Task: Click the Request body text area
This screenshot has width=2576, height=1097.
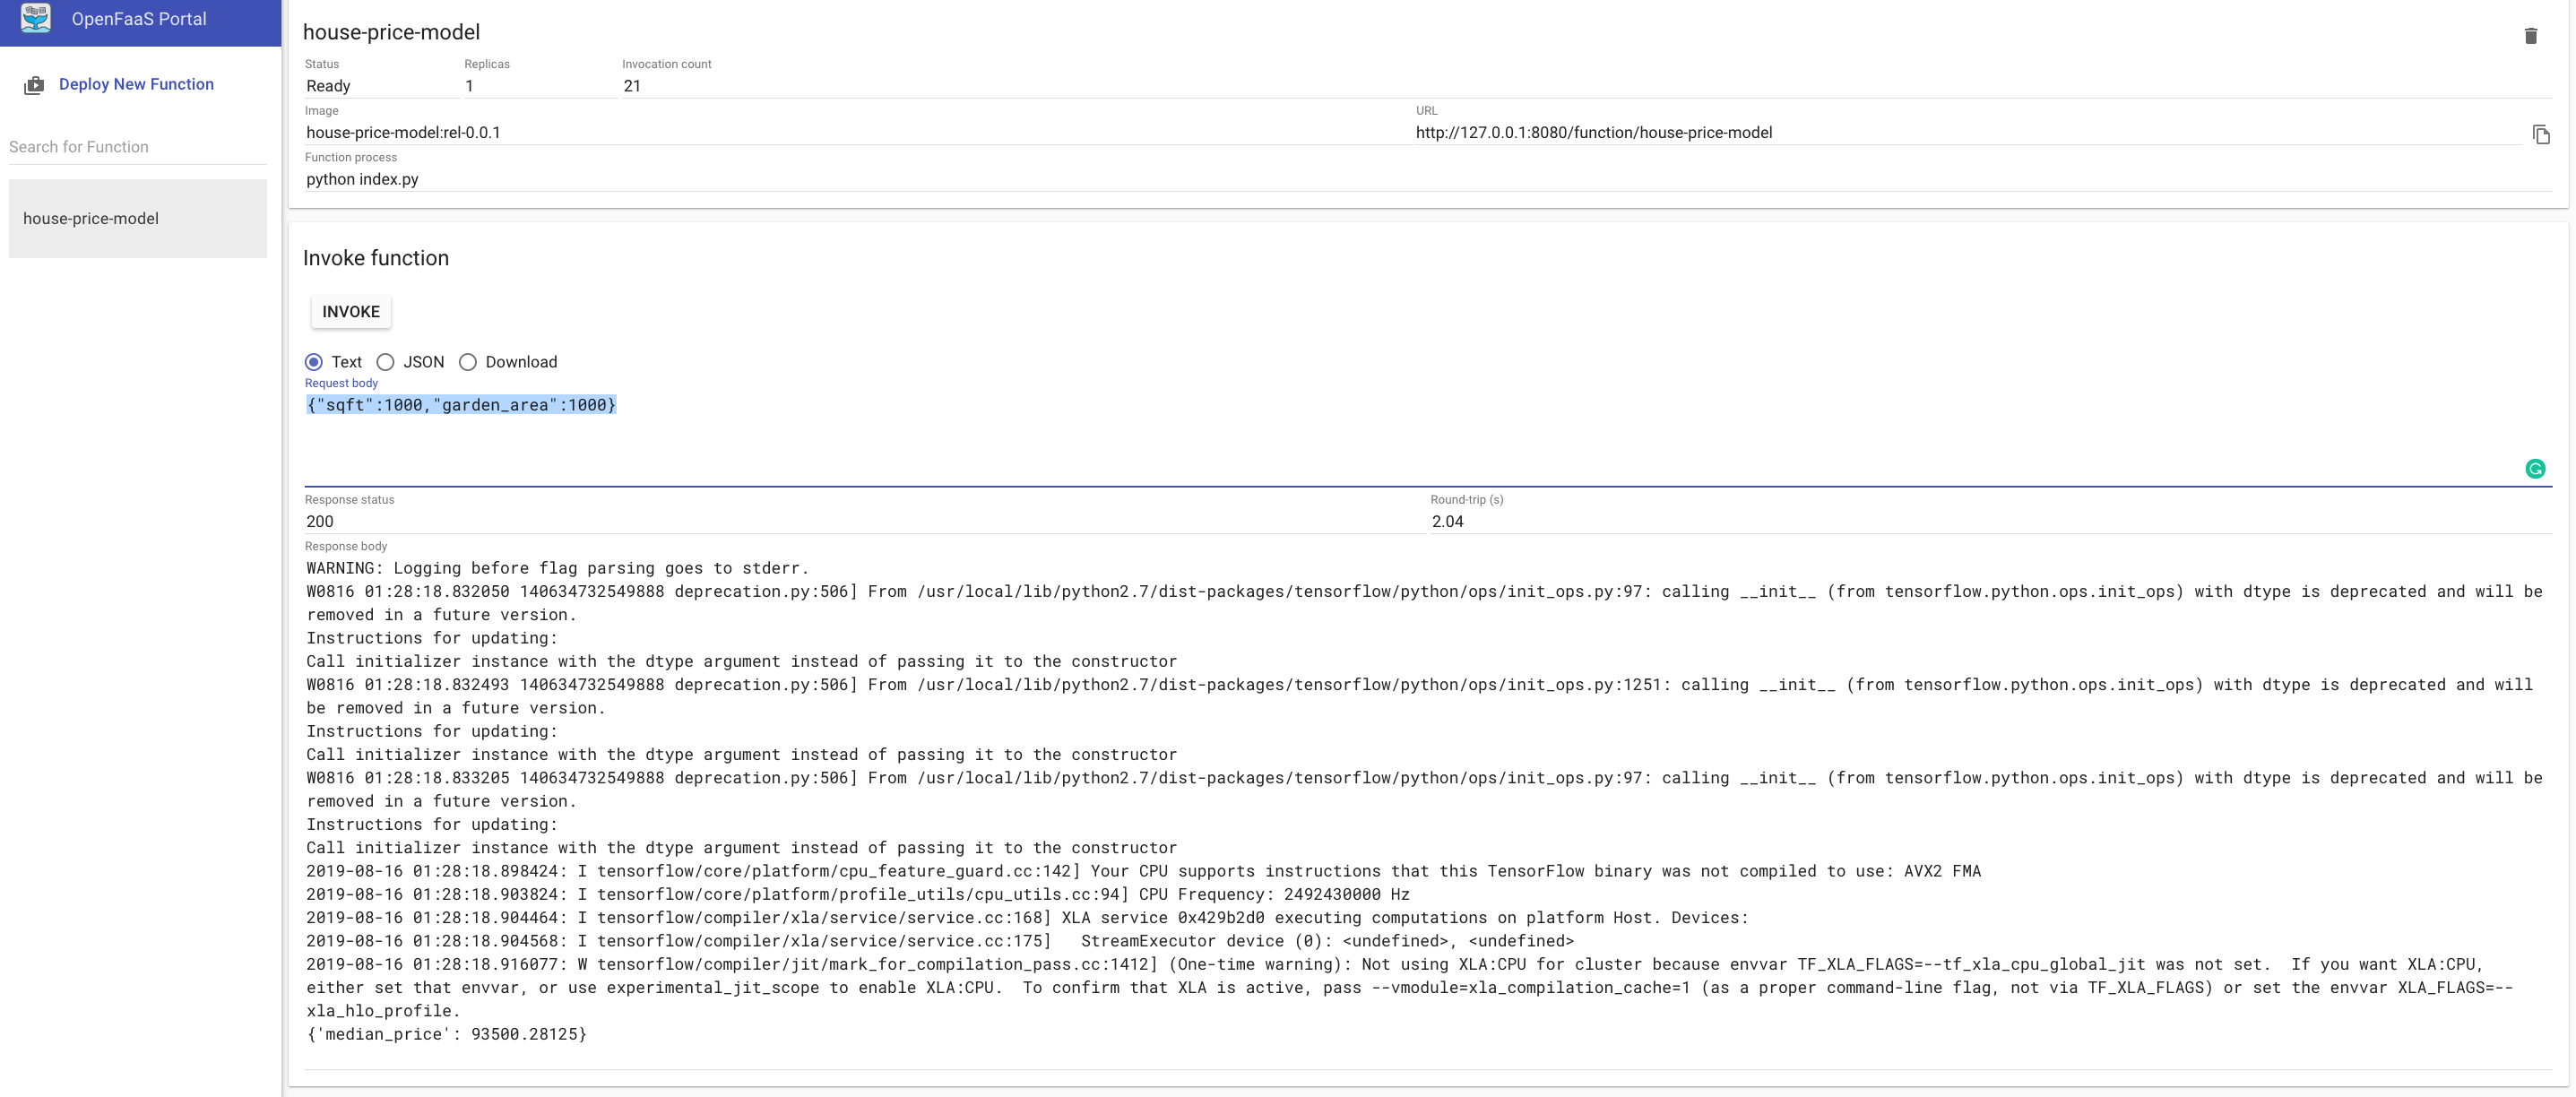Action: click(x=1400, y=435)
